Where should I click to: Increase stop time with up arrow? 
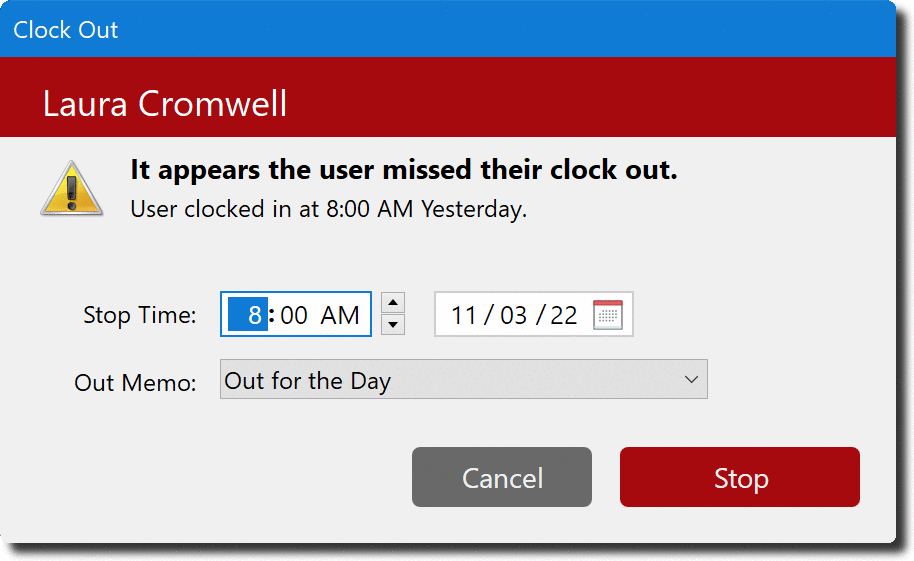(393, 303)
